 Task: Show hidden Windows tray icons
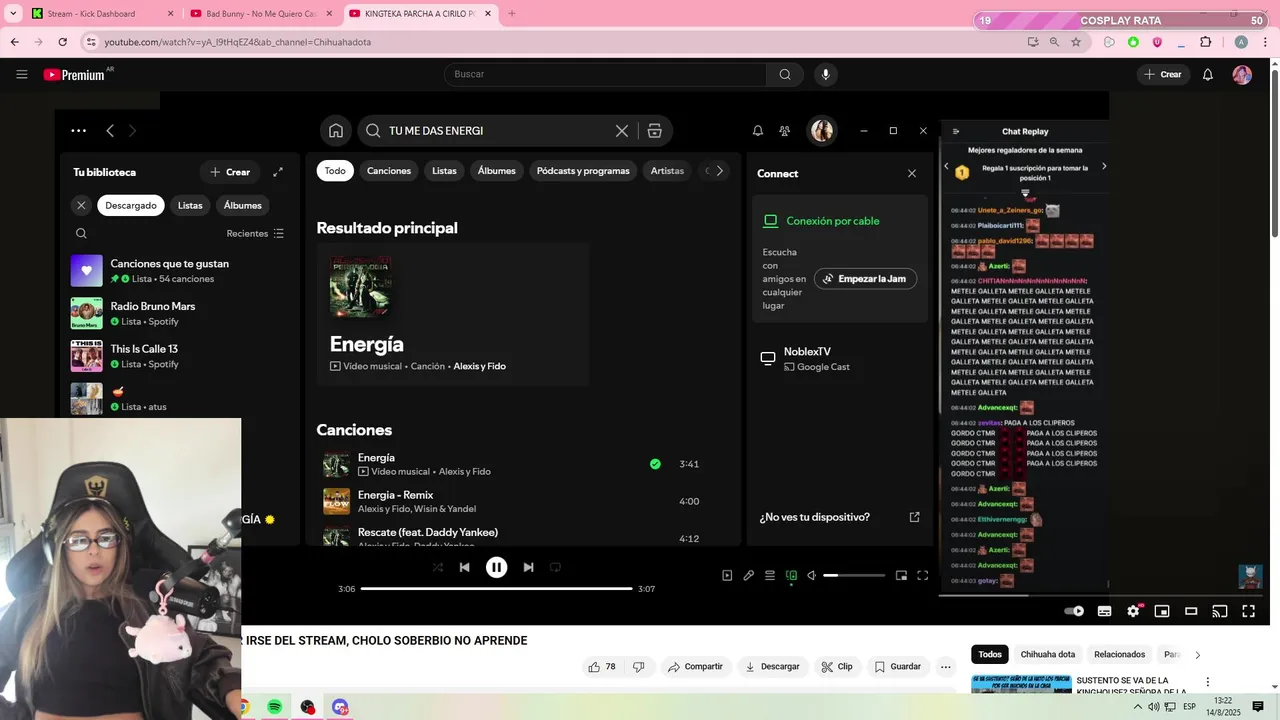[1137, 706]
